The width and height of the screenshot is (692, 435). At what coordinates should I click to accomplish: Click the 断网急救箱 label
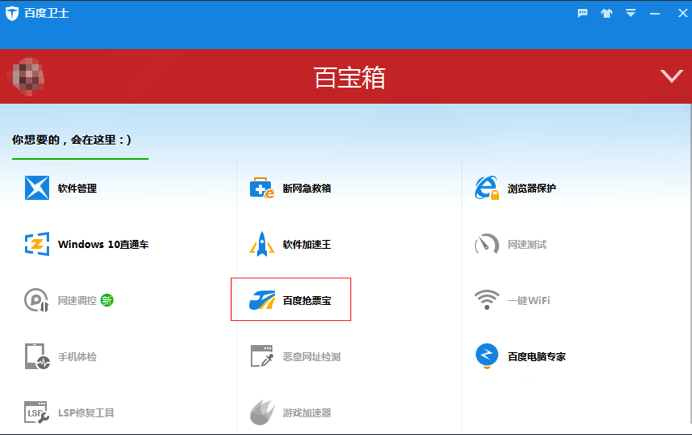coord(307,188)
